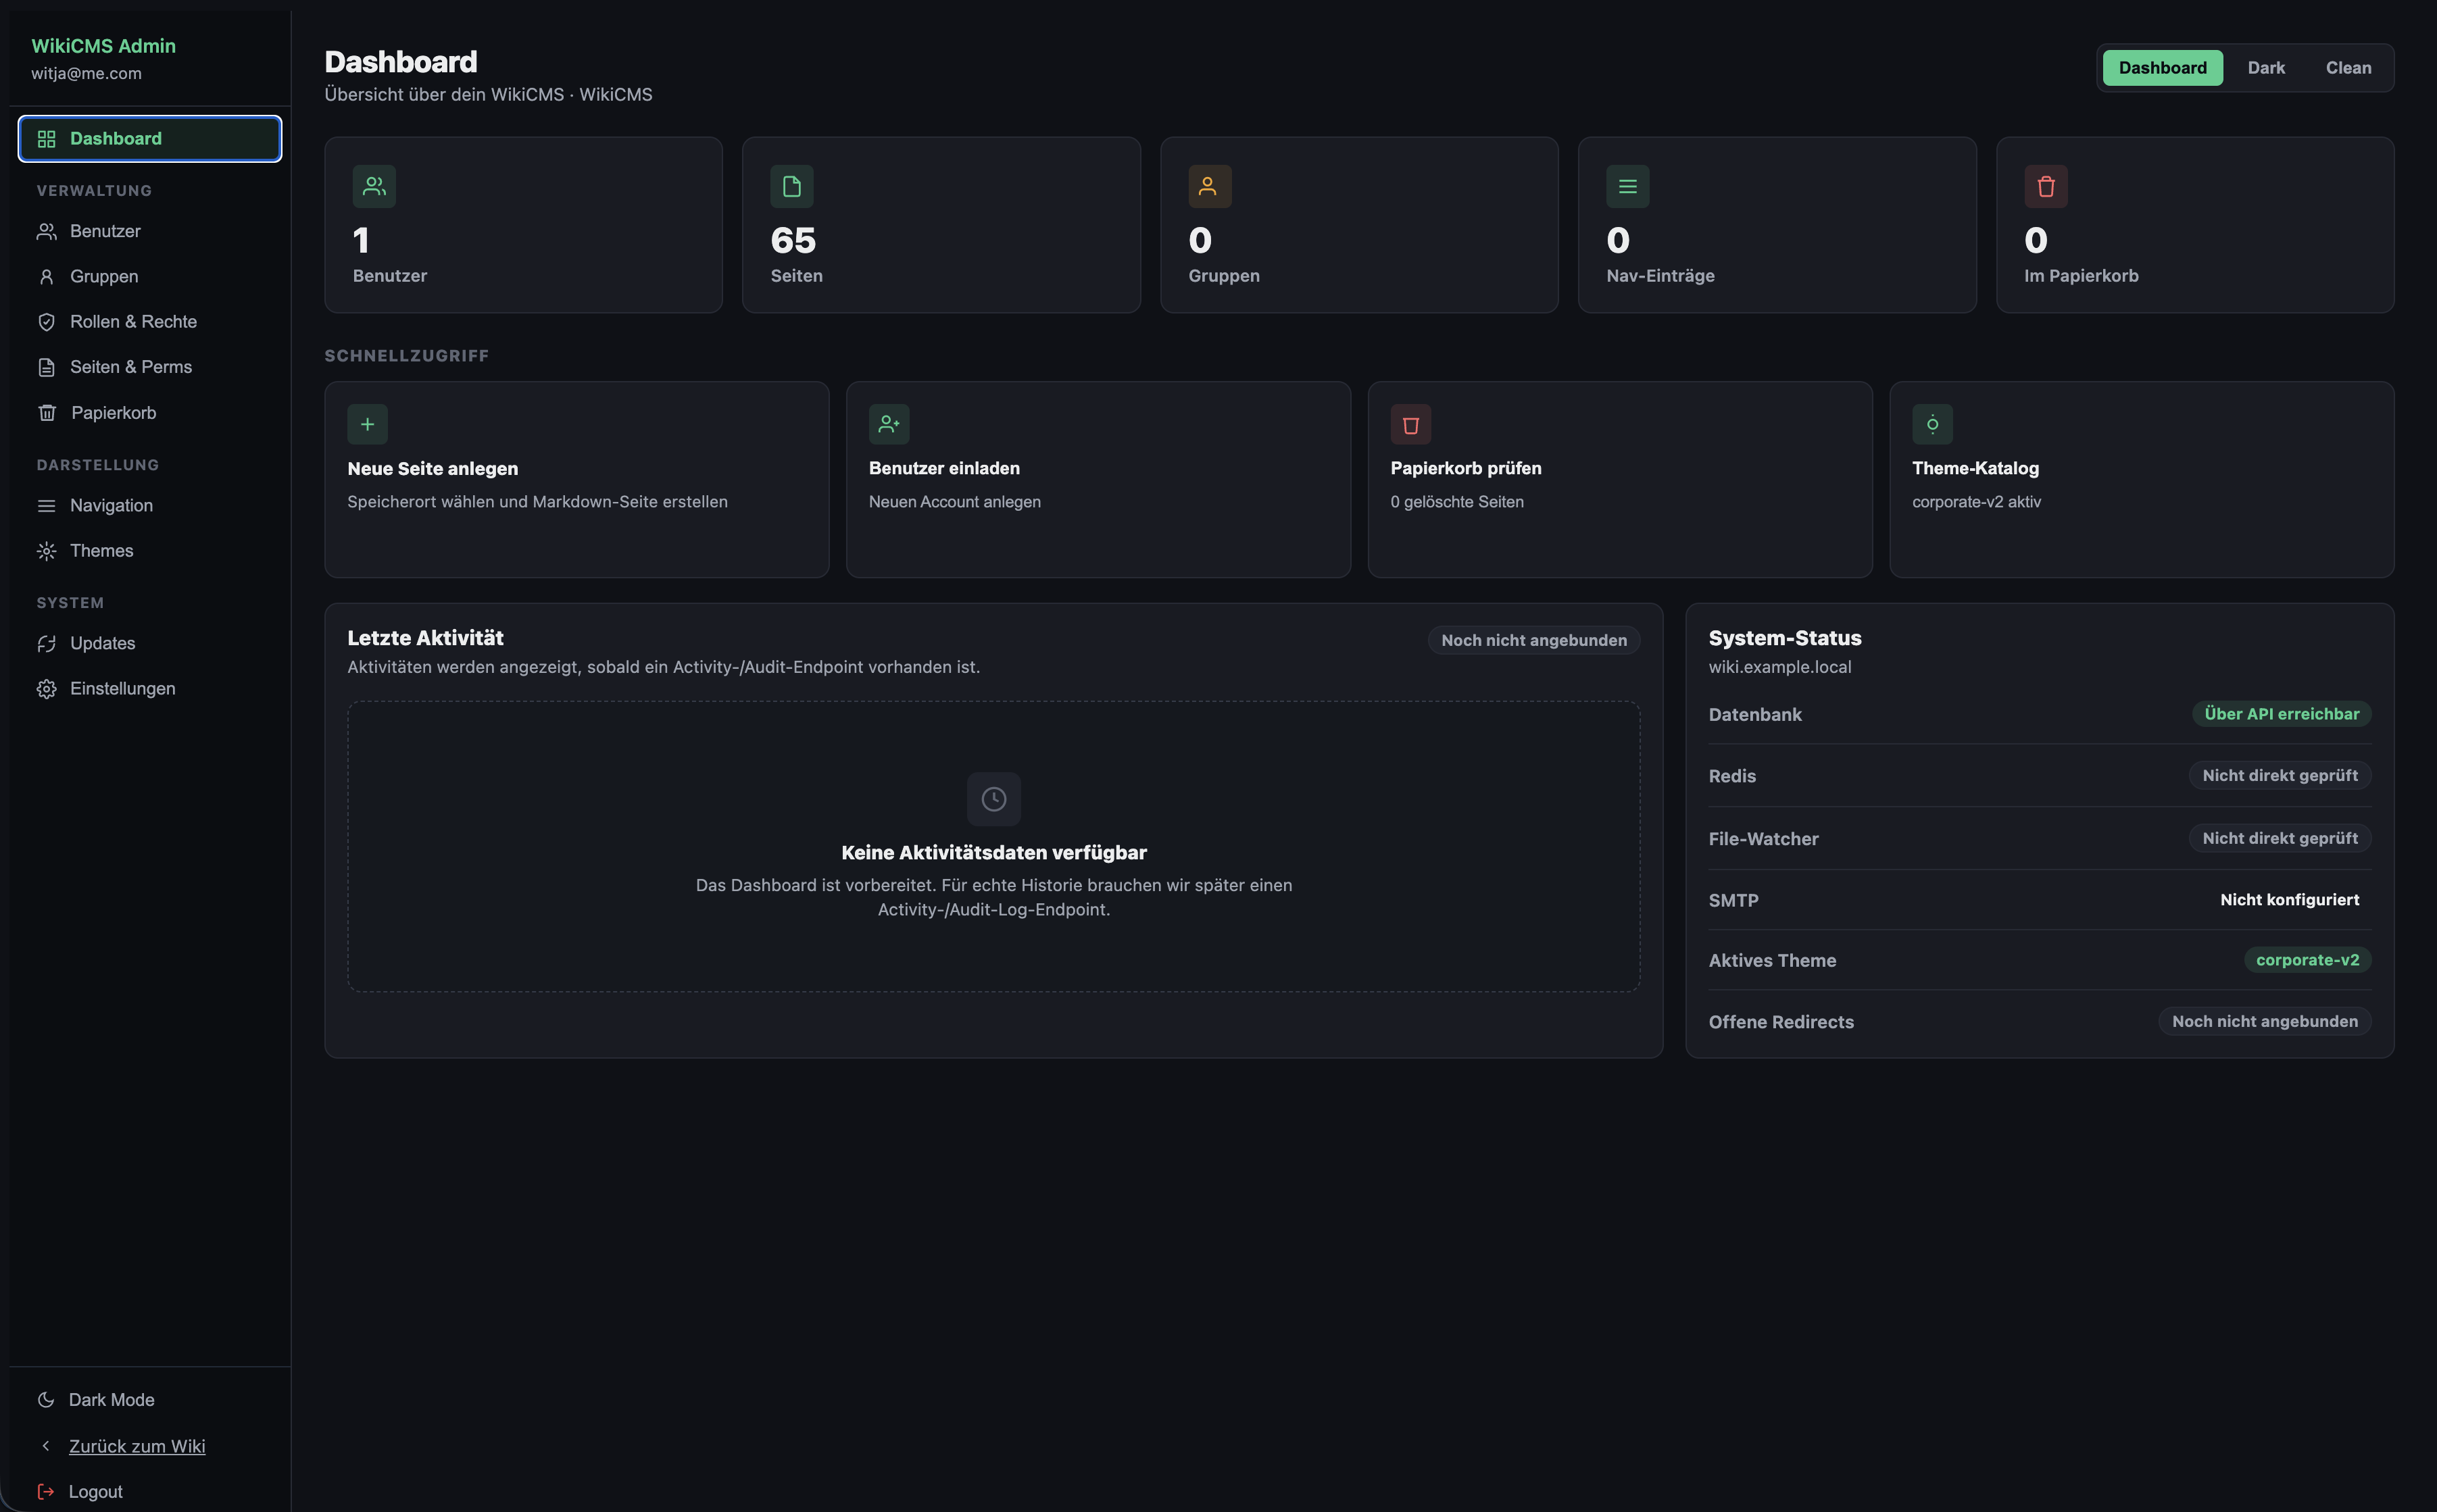This screenshot has width=2437, height=1512.
Task: Click the Gruppen person icon in sidebar
Action: click(x=46, y=276)
